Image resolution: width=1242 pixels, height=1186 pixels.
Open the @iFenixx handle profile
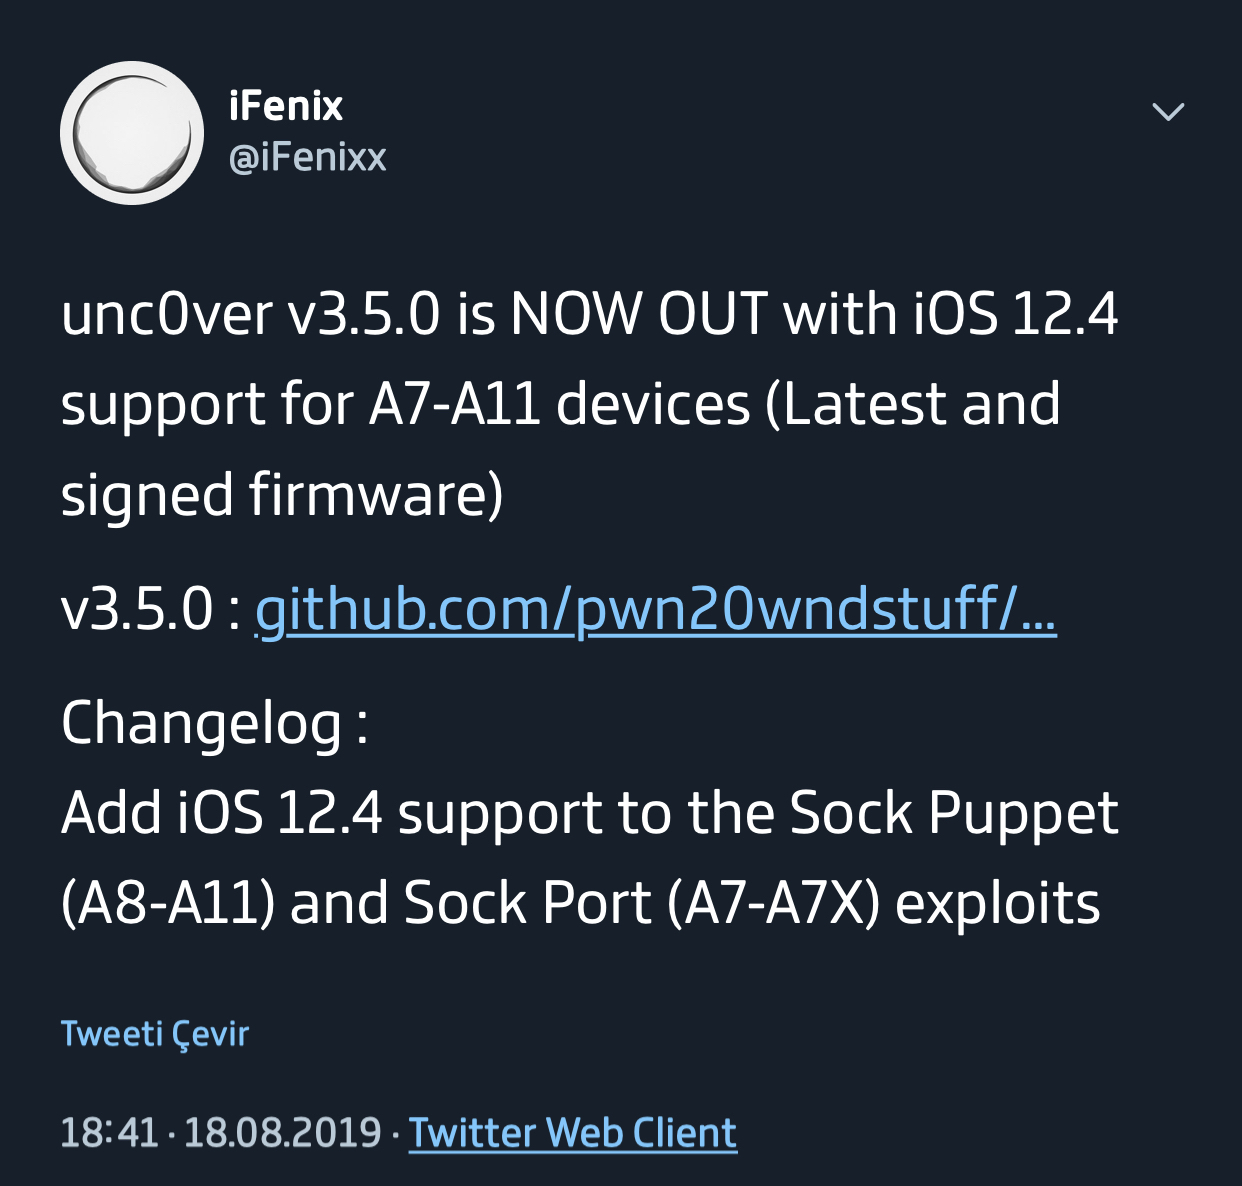(308, 157)
